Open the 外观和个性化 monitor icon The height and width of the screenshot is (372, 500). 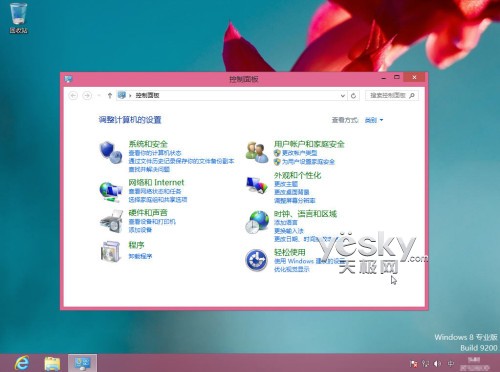(x=257, y=185)
